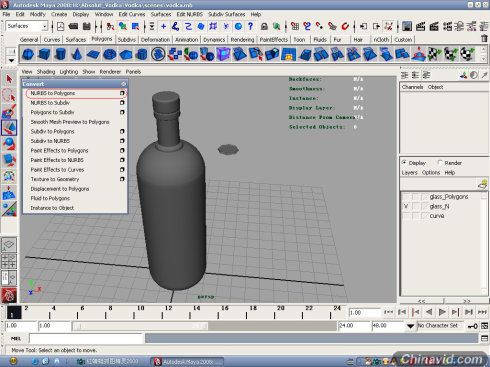
Task: Activate the Move tool in toolbox
Action: (9, 128)
